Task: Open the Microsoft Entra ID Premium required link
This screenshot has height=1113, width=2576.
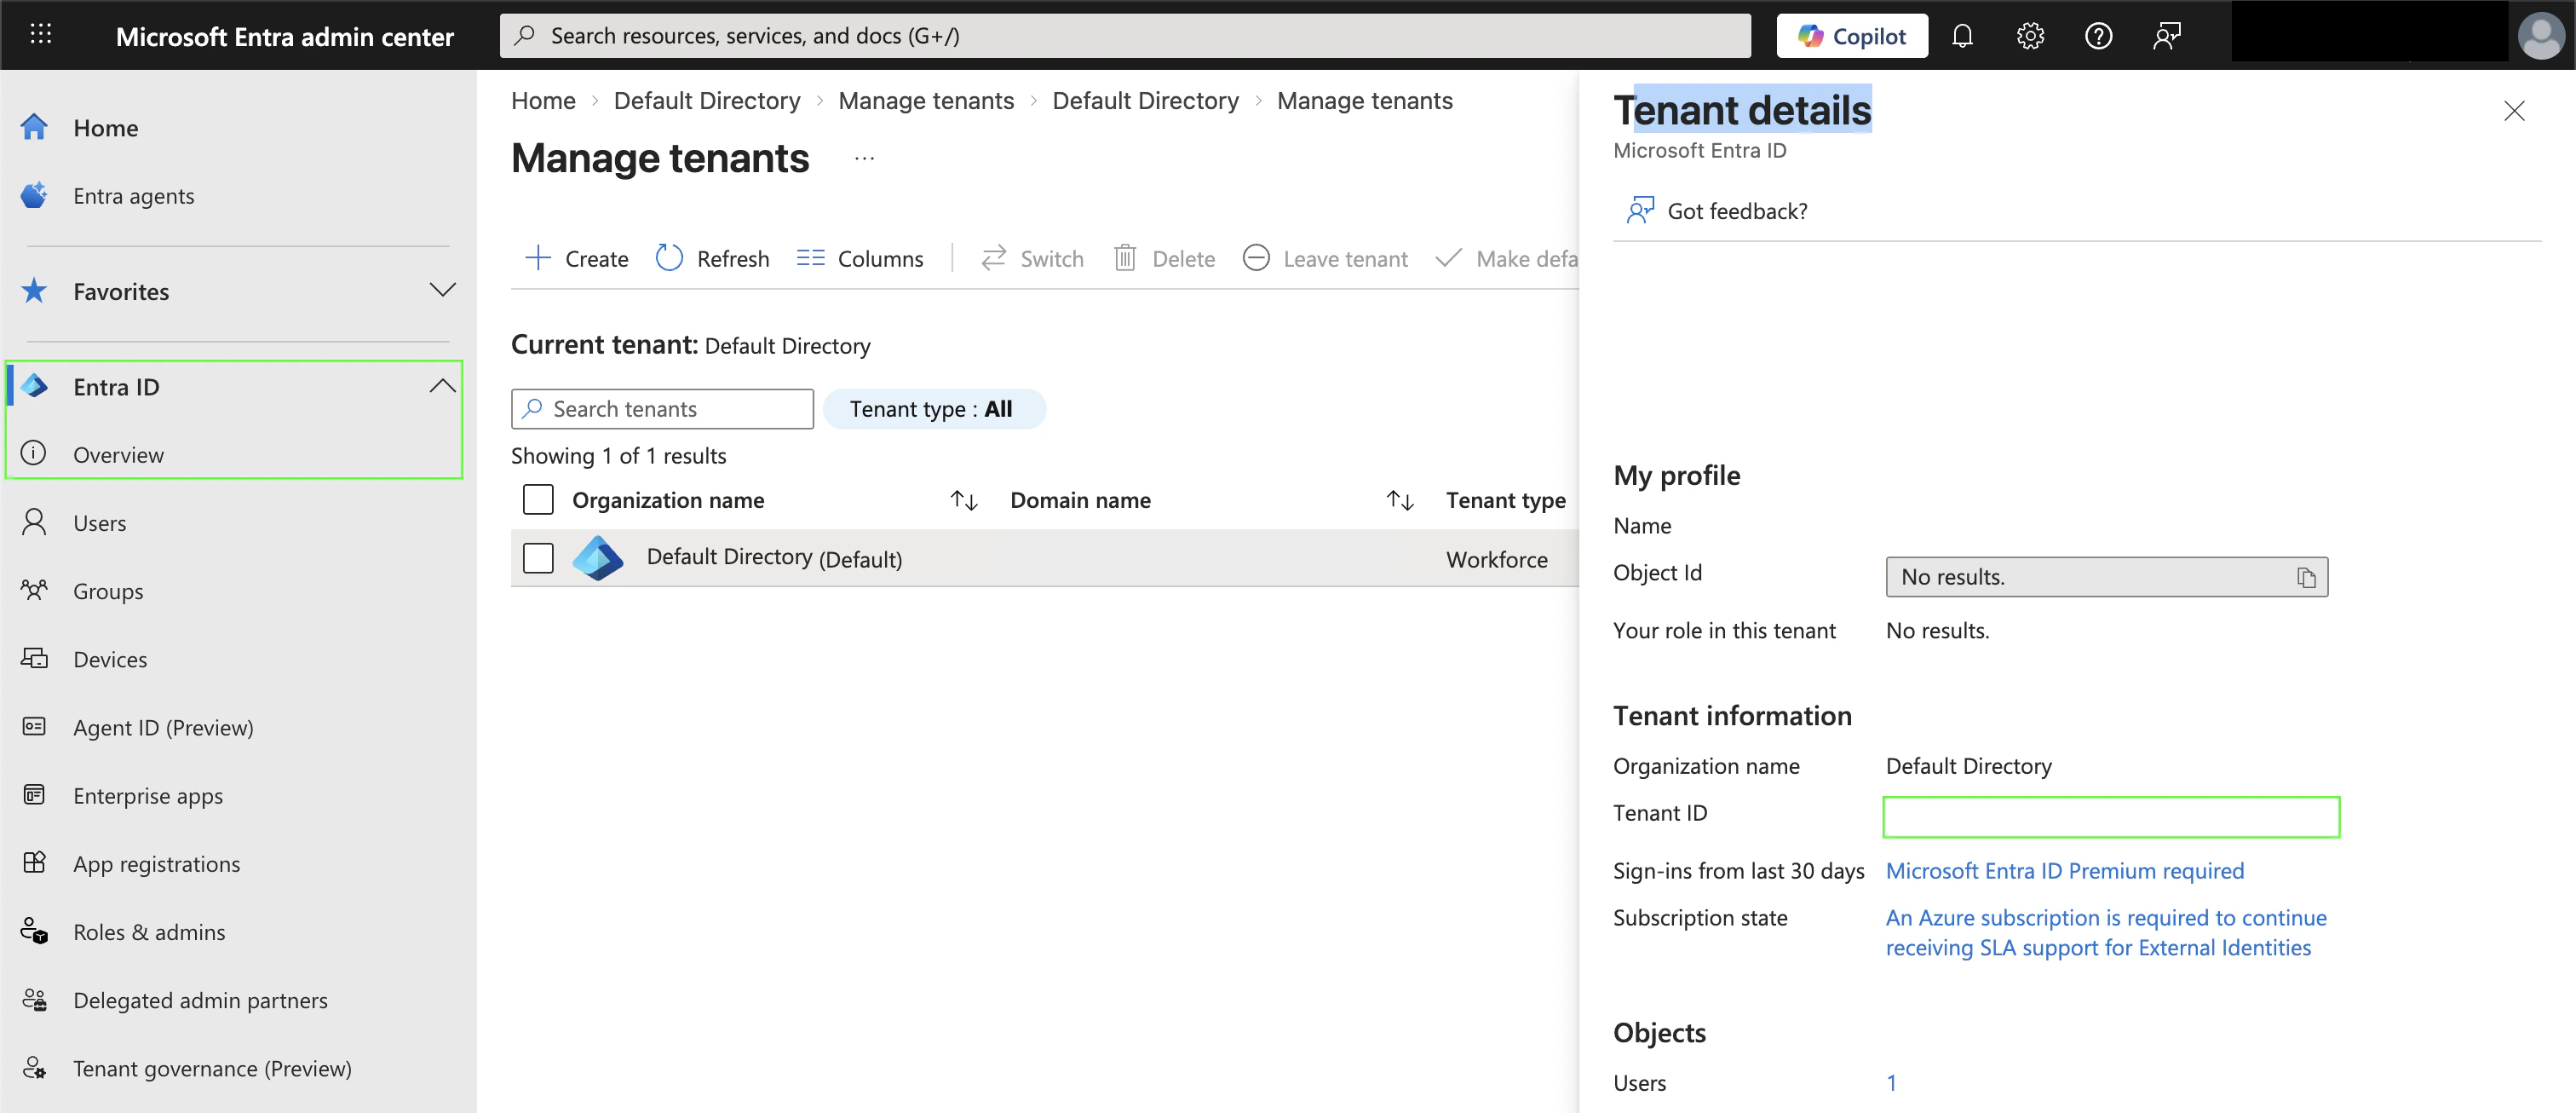Action: [x=2064, y=871]
